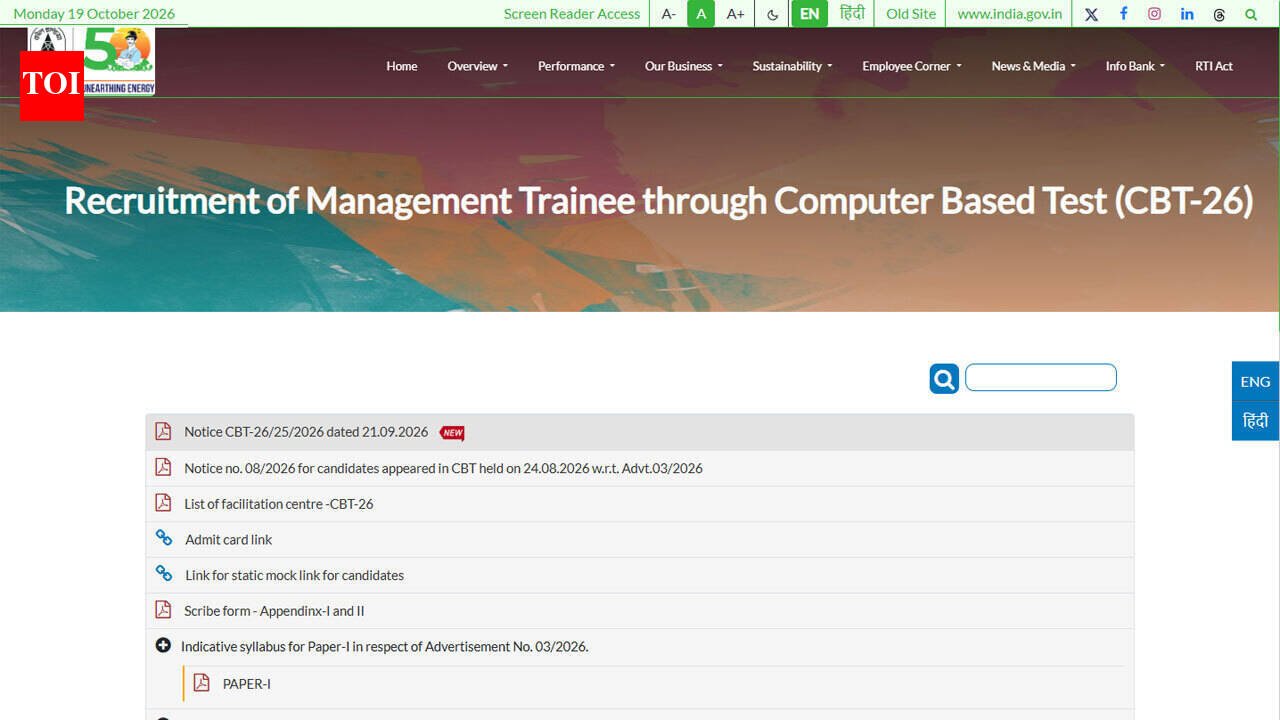
Task: Open the Instagram icon in top bar
Action: pyautogui.click(x=1155, y=14)
